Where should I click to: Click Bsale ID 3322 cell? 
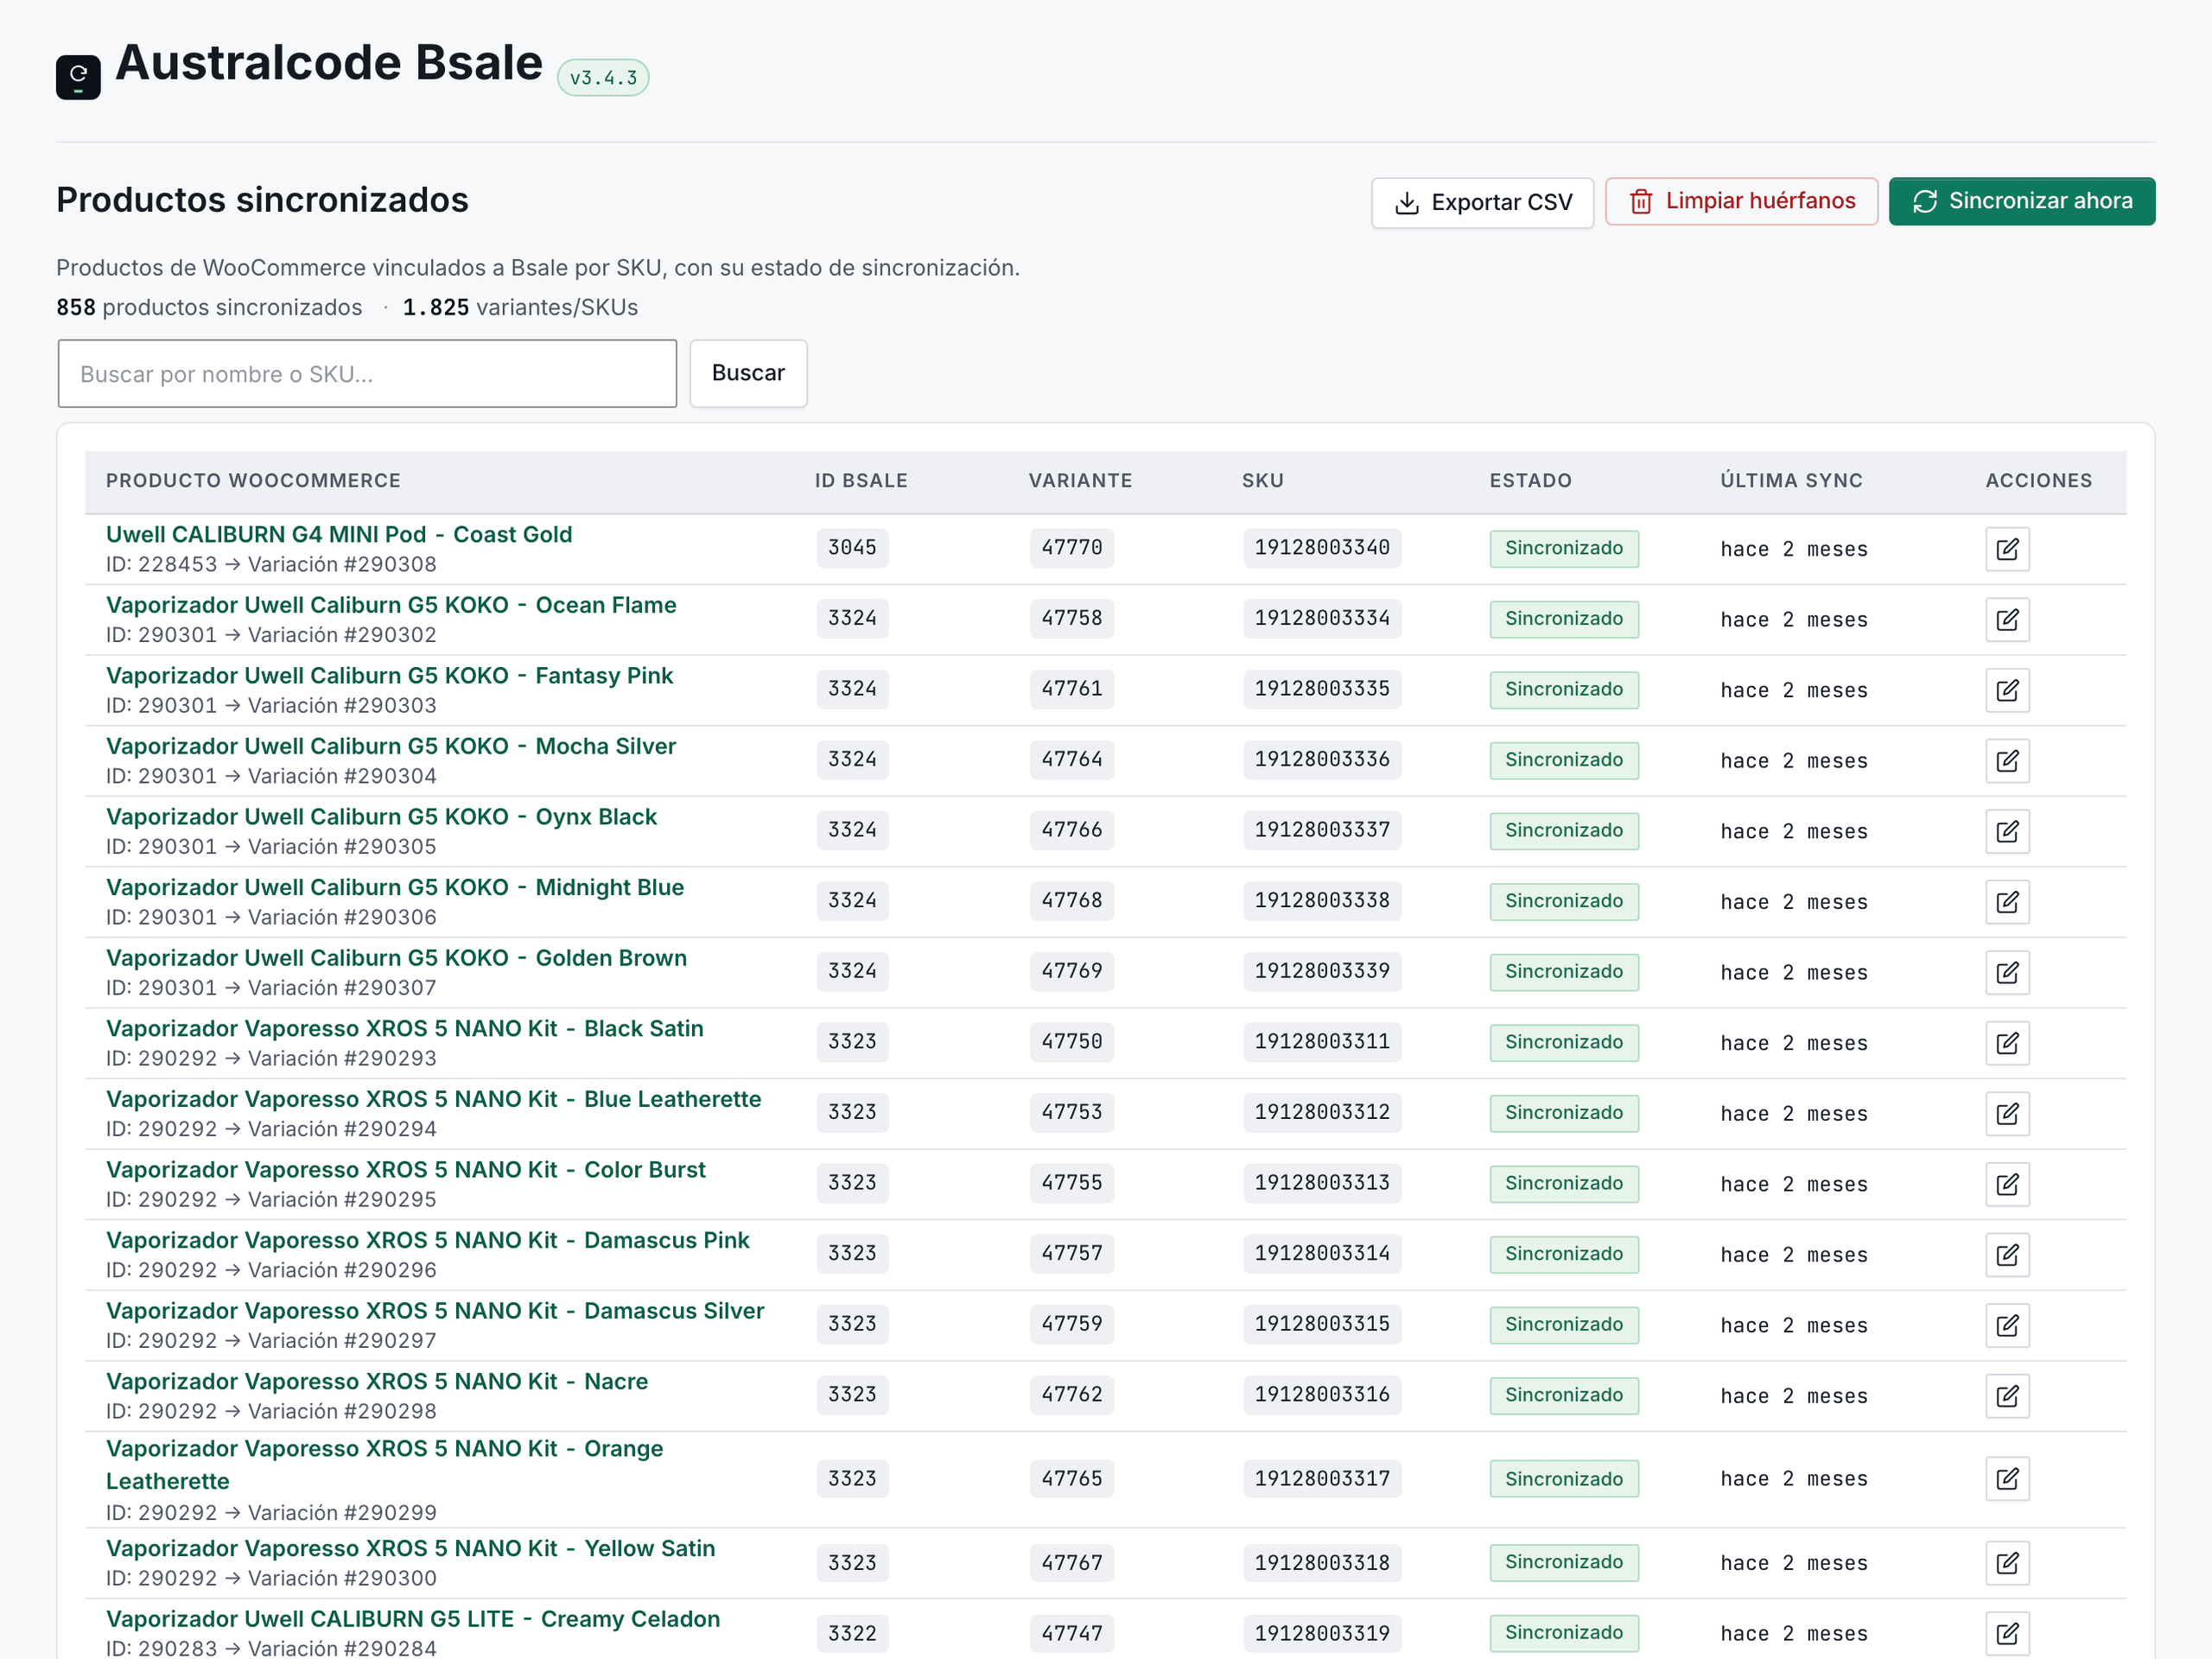852,1633
